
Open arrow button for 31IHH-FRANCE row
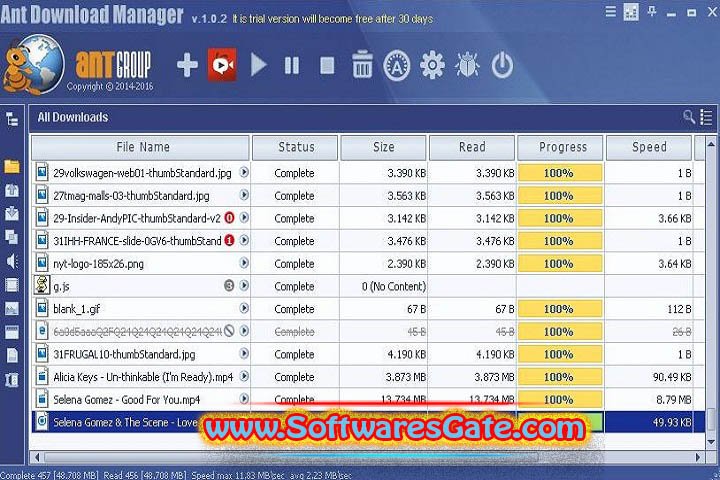244,240
